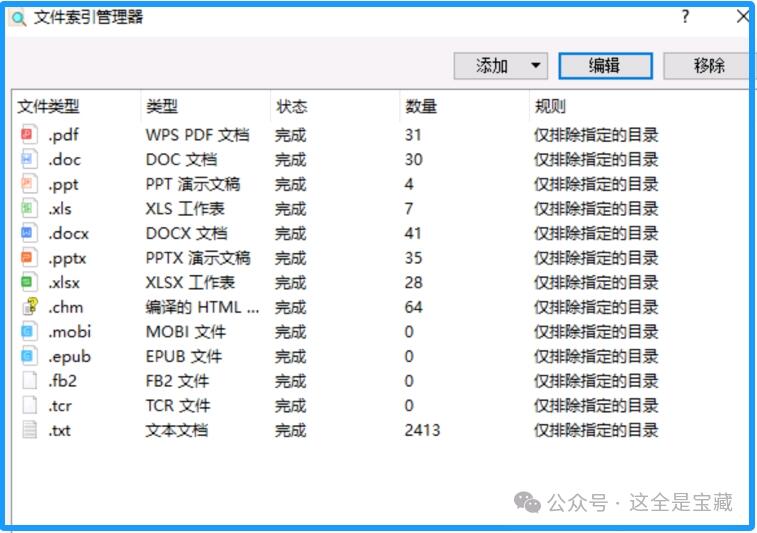
Task: Click 仅排除指定的目录 in the .txt row
Action: (x=596, y=430)
